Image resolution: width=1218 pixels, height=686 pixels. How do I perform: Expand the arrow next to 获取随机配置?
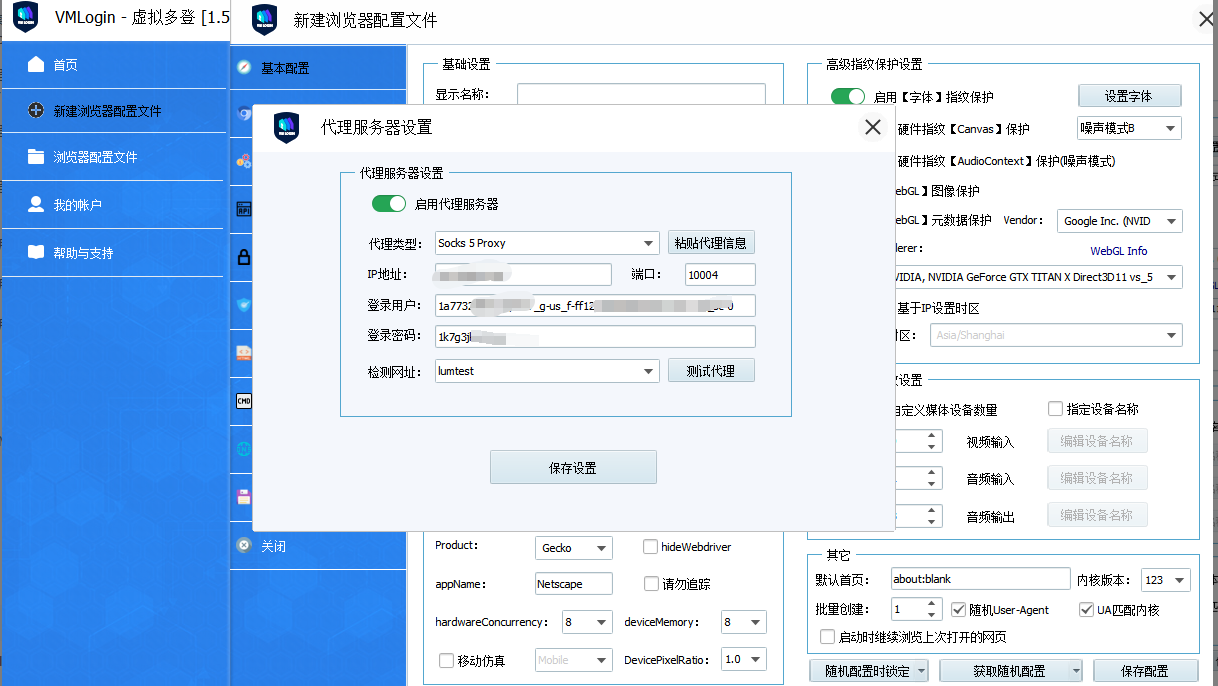tap(1076, 671)
